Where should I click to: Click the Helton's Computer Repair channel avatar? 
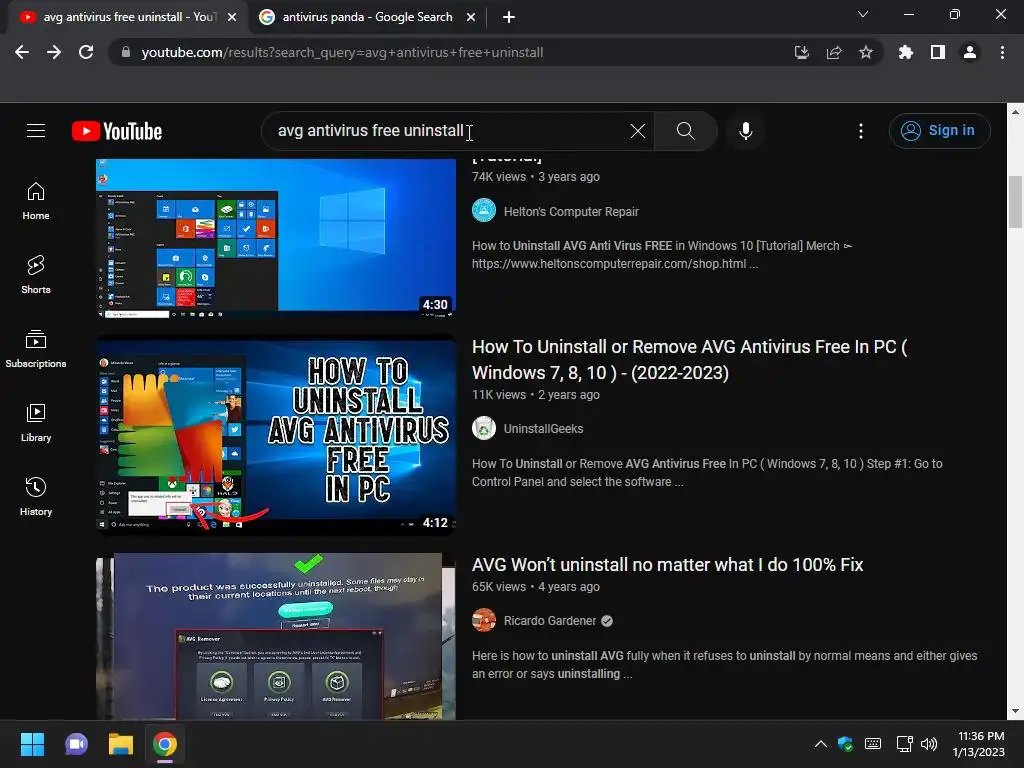tap(484, 211)
